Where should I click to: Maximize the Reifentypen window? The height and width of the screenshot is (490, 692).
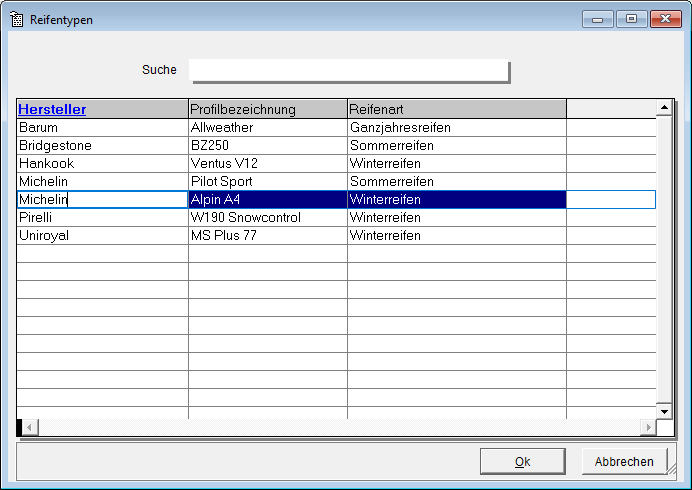point(632,19)
